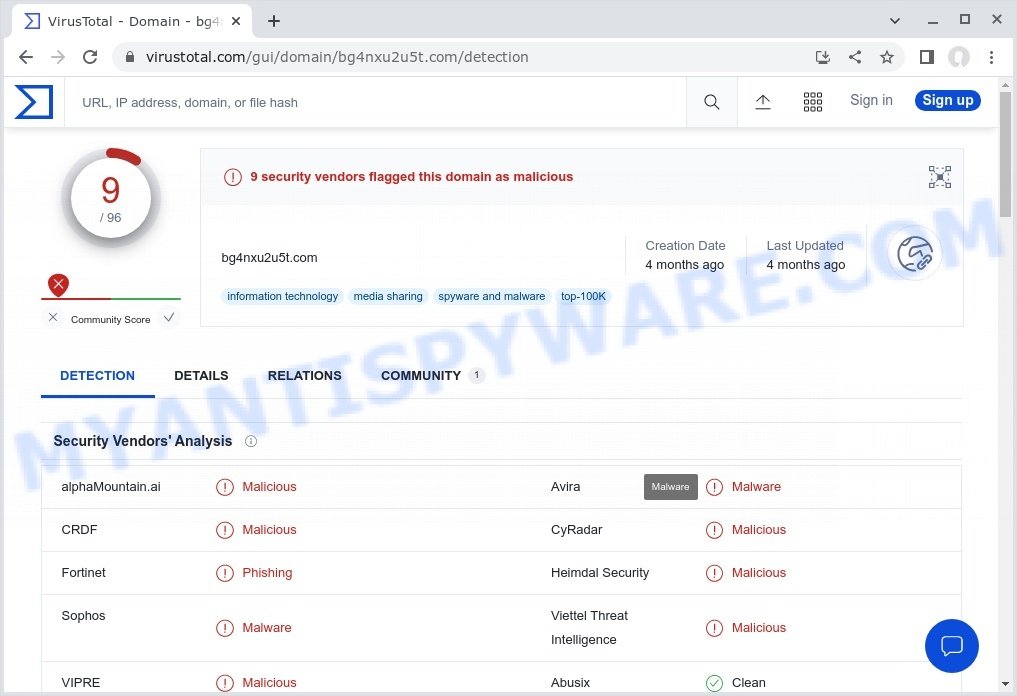Click the share page icon
The height and width of the screenshot is (696, 1017).
[x=855, y=57]
